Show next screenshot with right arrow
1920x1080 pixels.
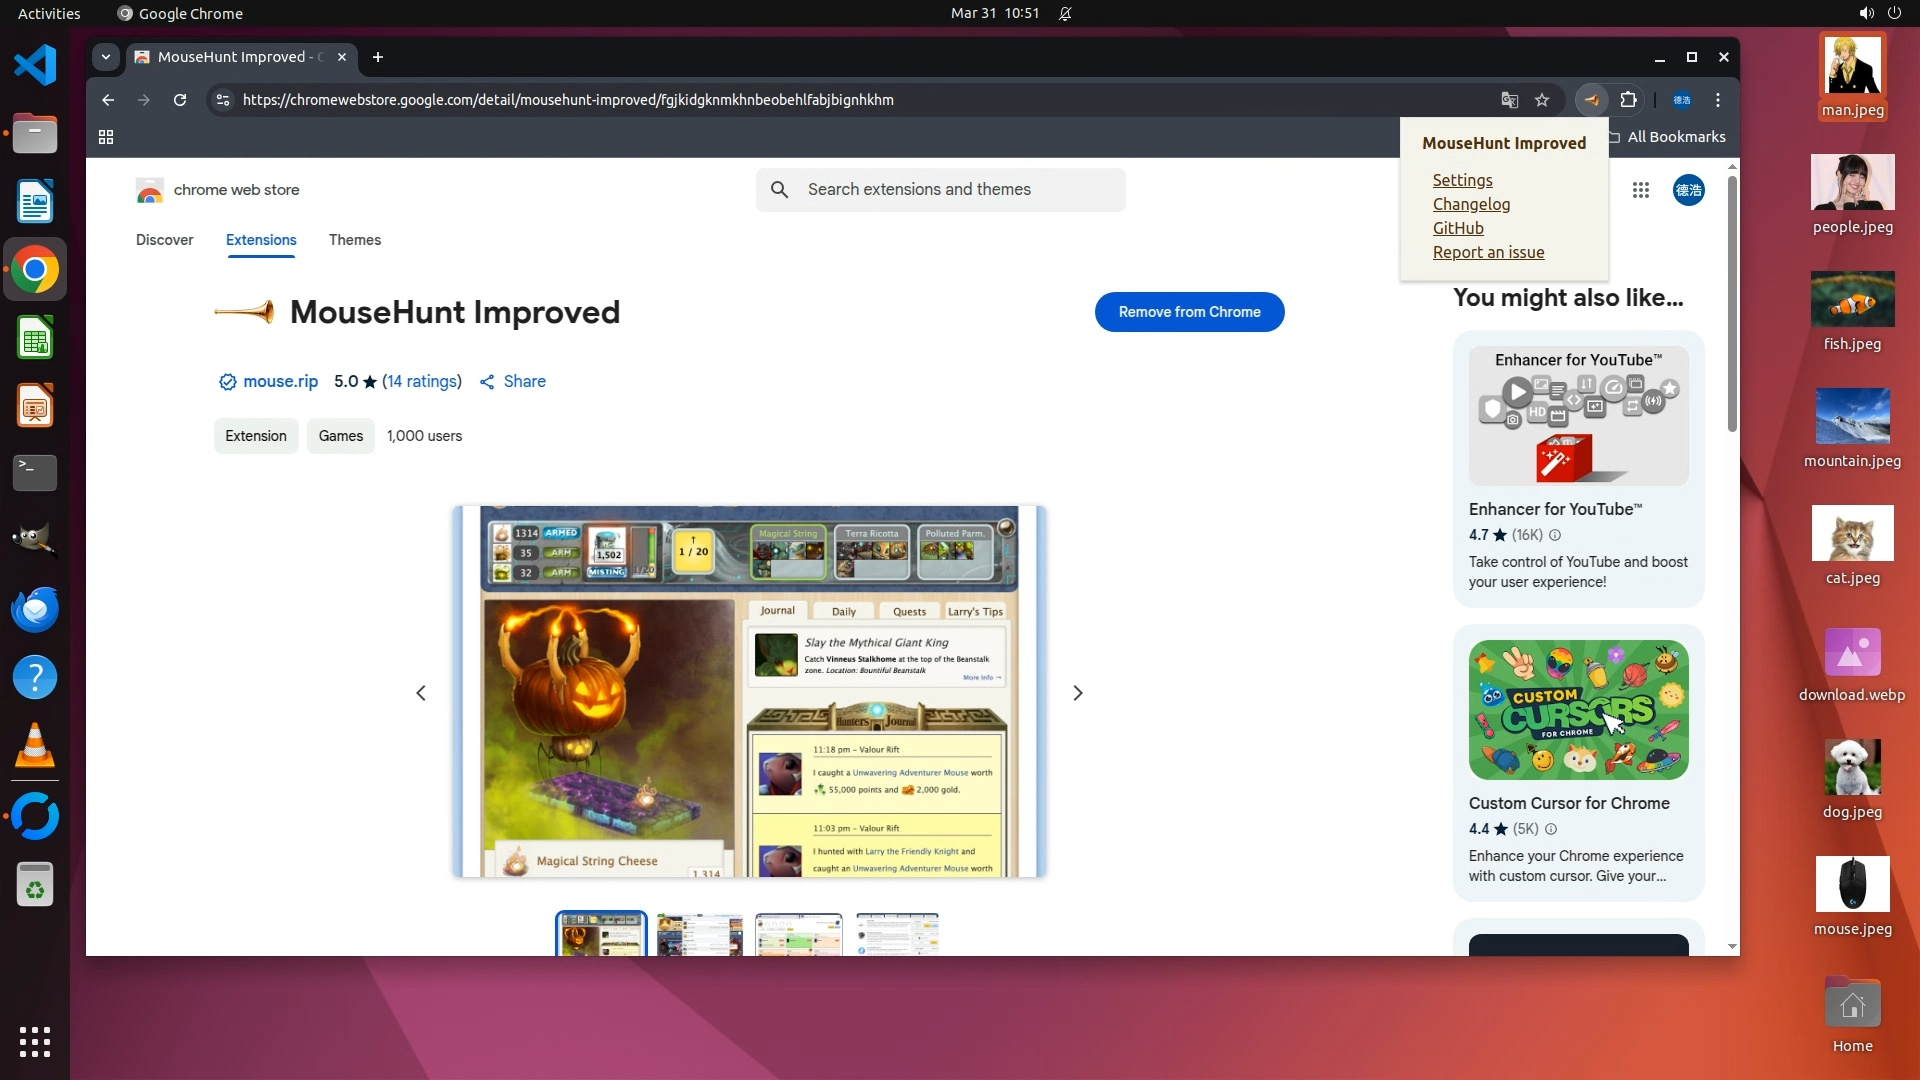[x=1077, y=693]
